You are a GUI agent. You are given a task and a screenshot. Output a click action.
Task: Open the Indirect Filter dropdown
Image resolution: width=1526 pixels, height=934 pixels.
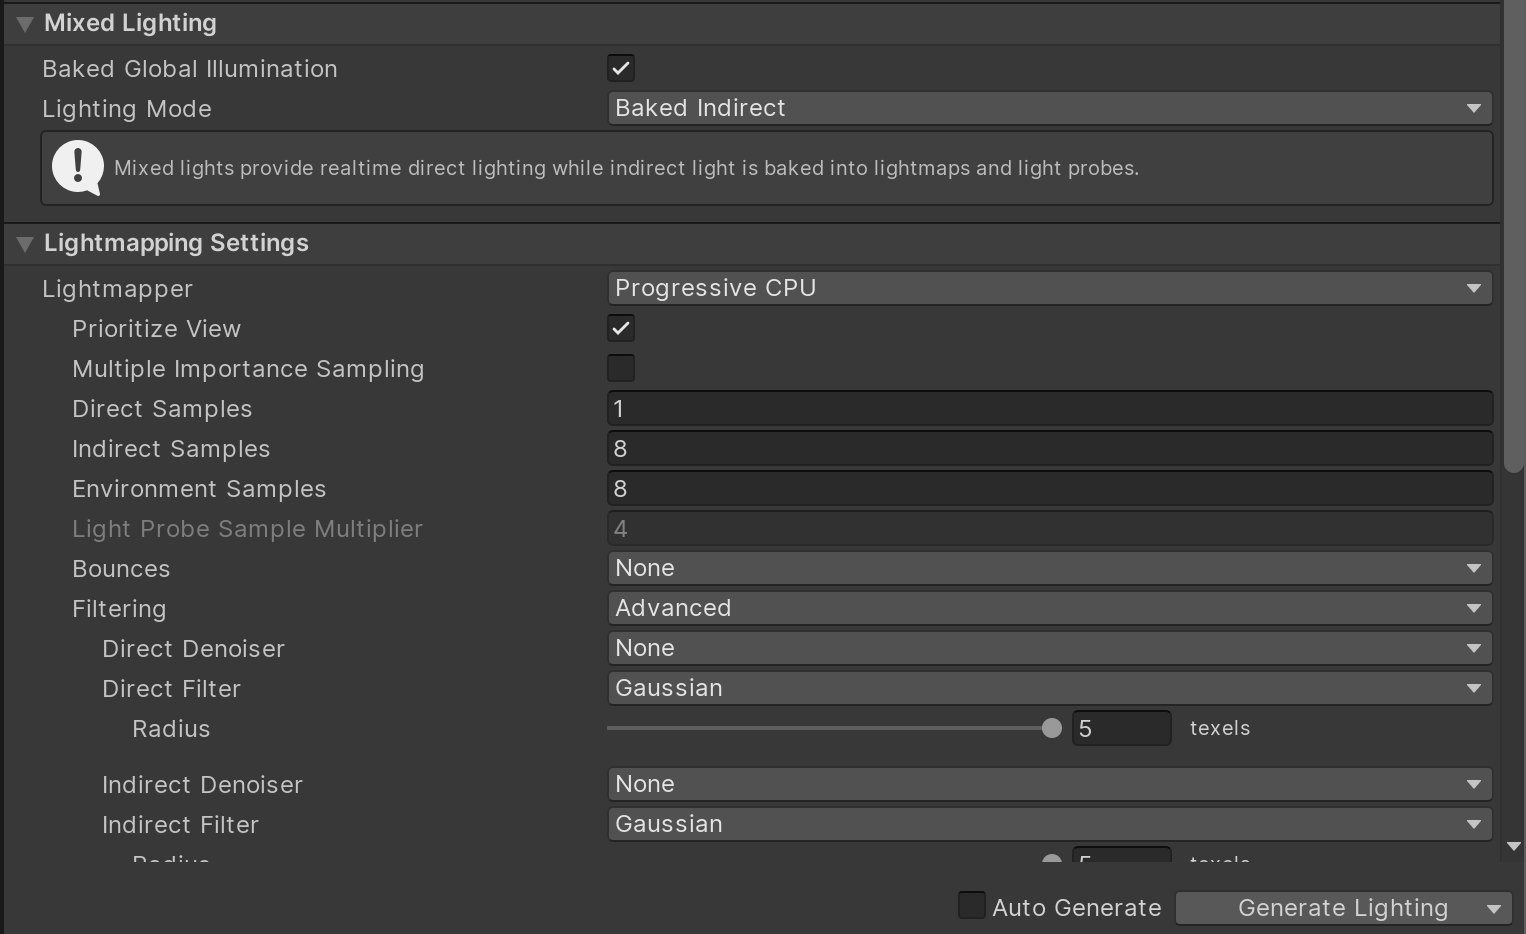point(1048,824)
